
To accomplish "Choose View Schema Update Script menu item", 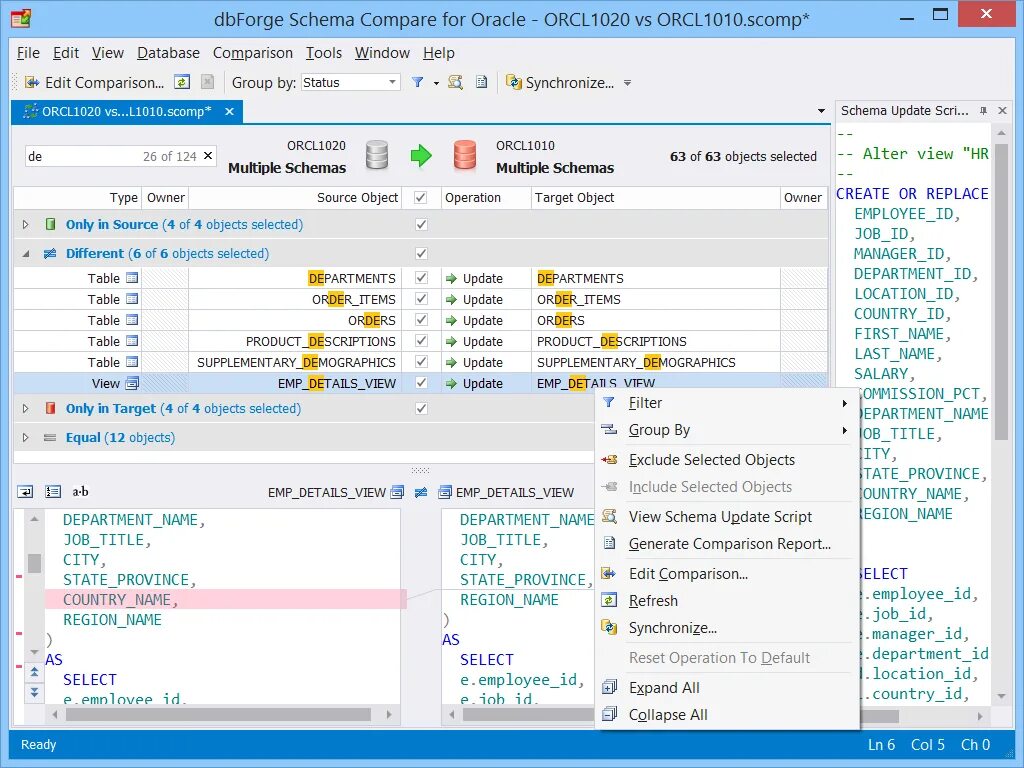I will click(x=726, y=517).
